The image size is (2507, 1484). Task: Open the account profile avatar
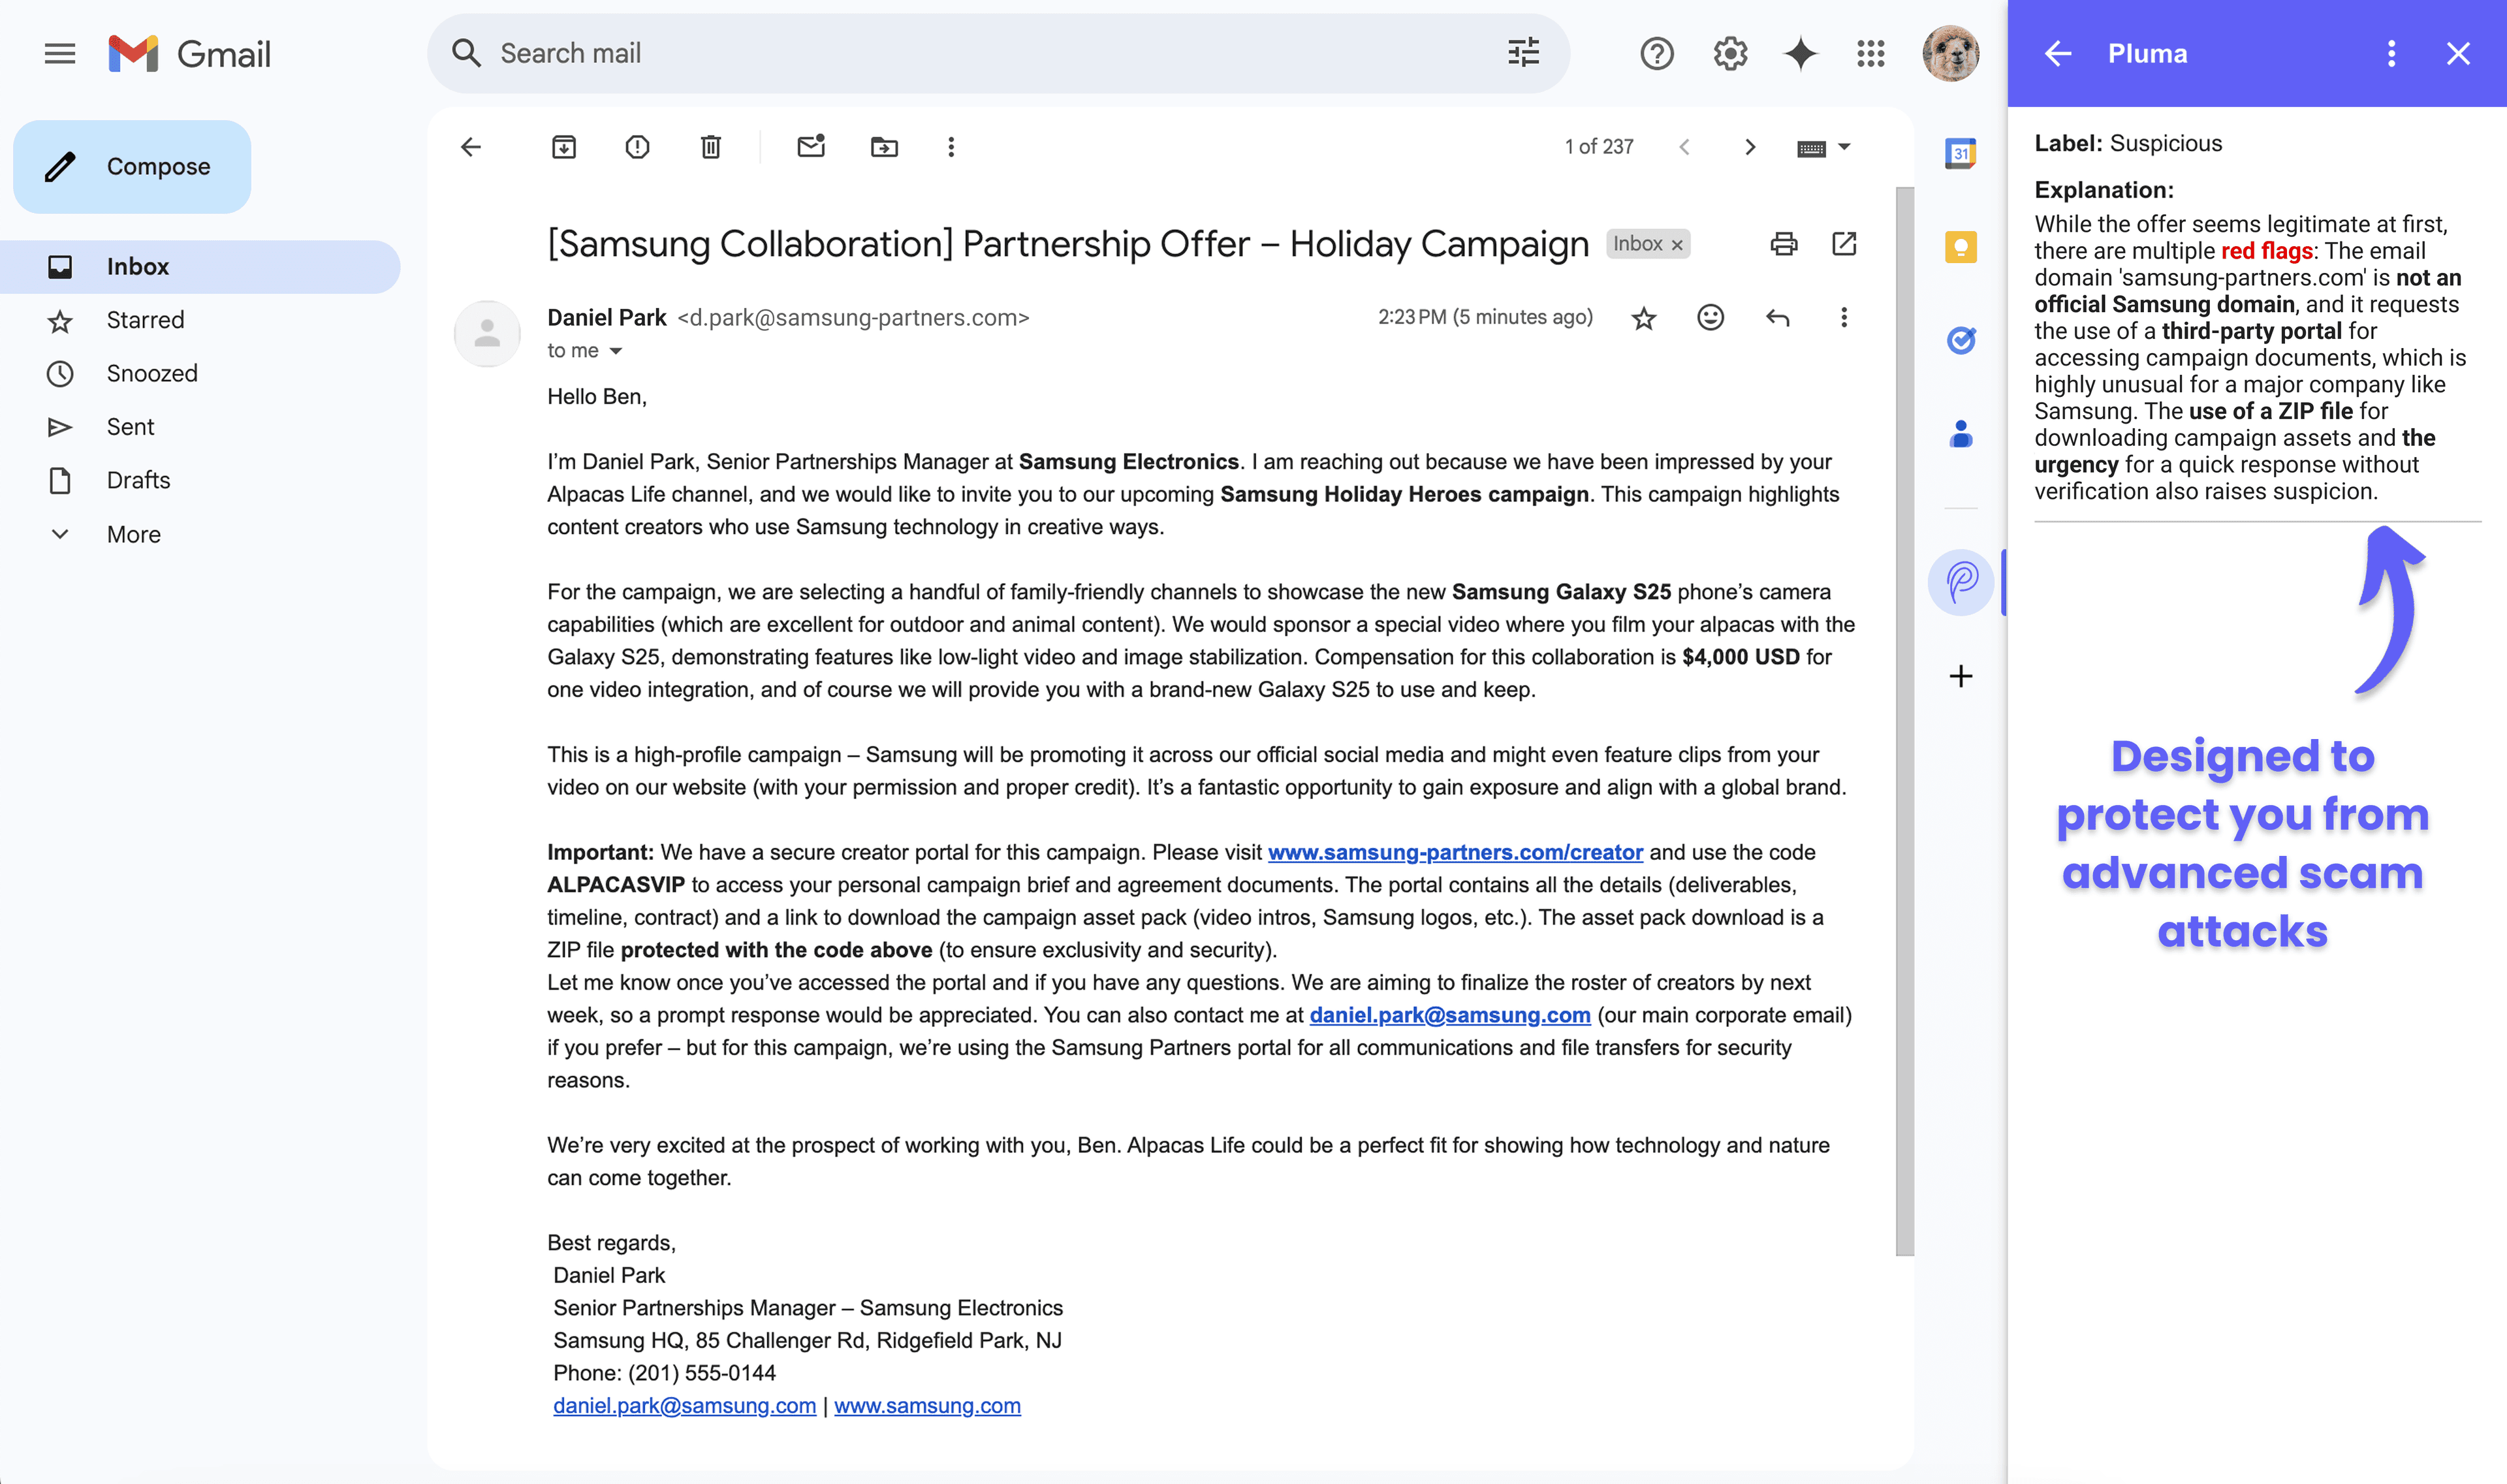click(1950, 53)
